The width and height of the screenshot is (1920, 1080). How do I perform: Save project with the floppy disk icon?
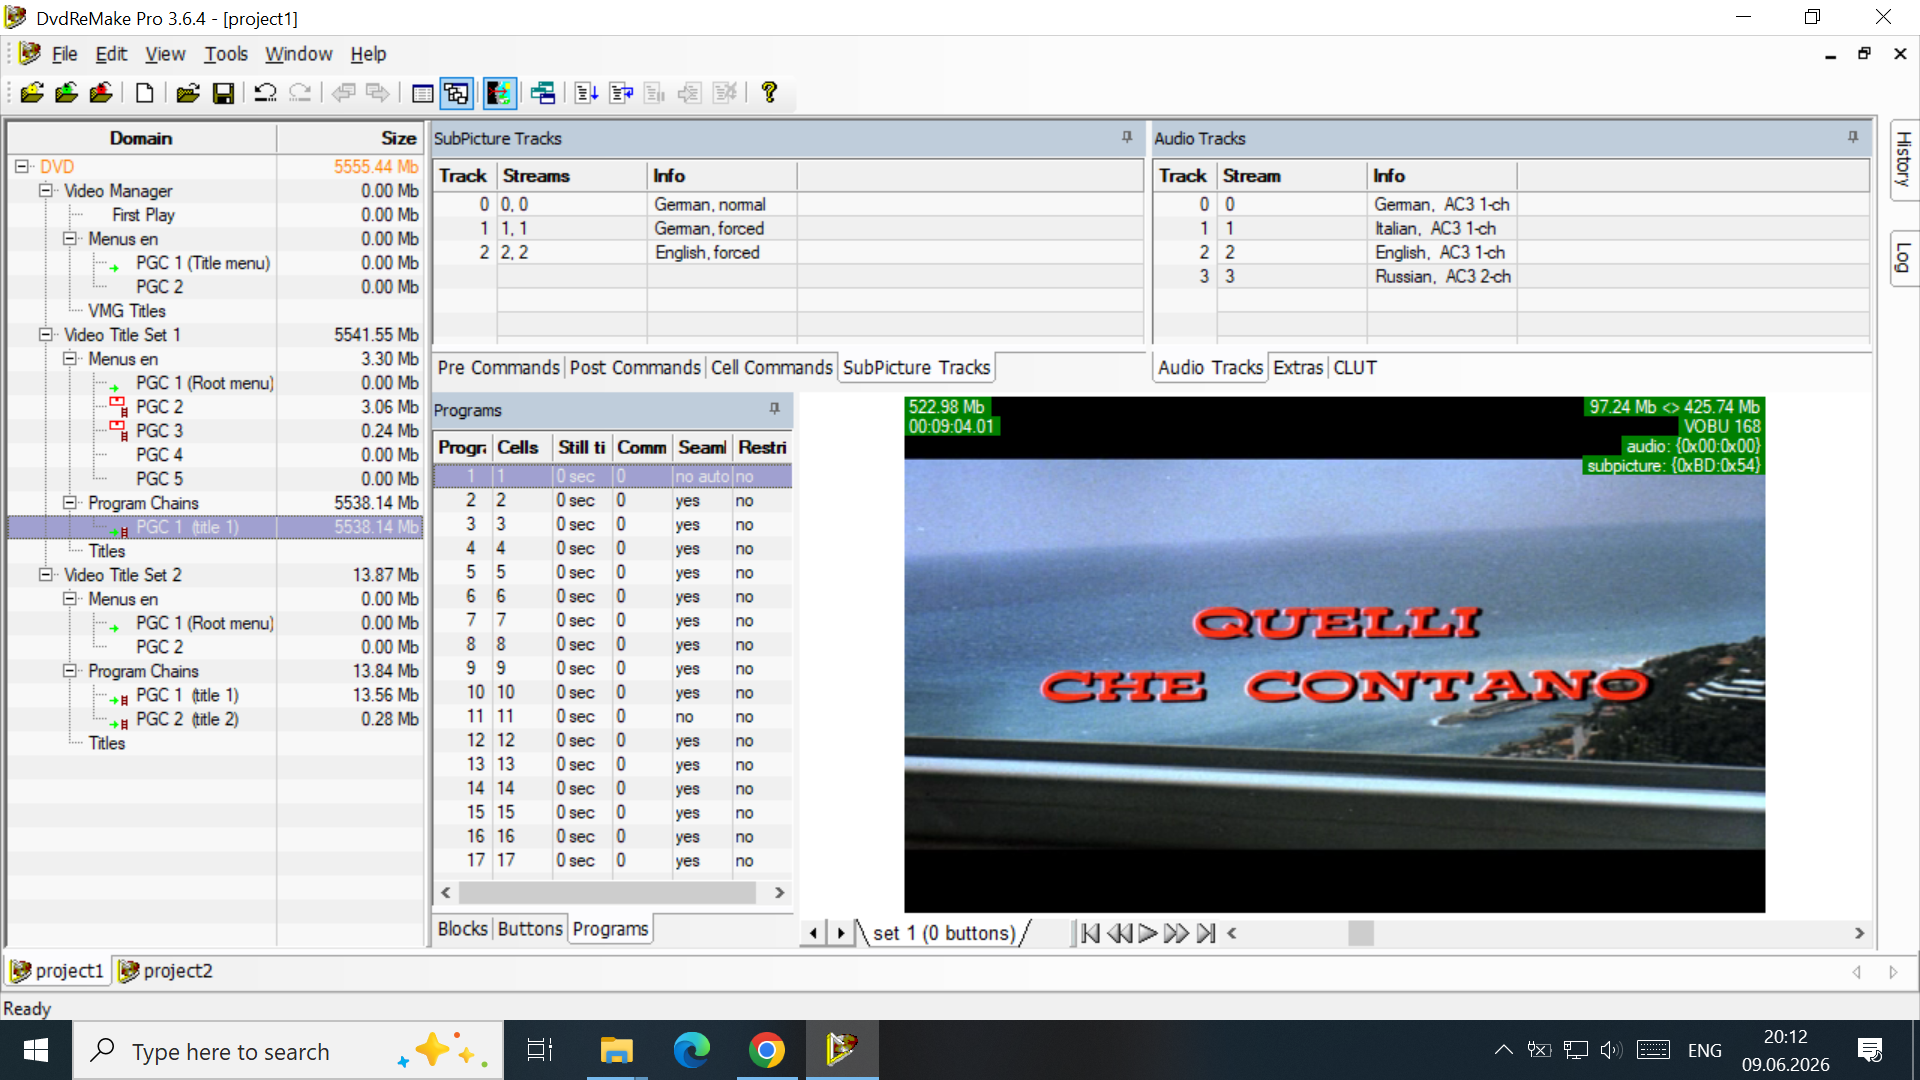[x=223, y=93]
